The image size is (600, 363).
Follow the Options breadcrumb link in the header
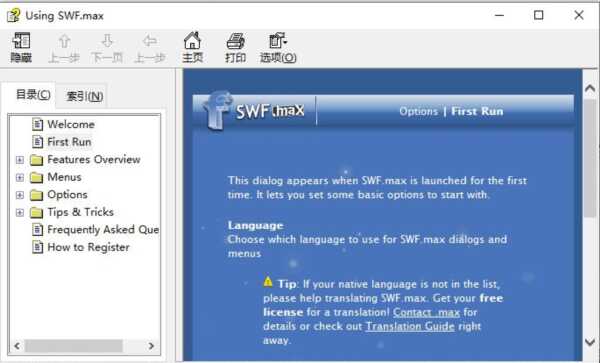(418, 111)
